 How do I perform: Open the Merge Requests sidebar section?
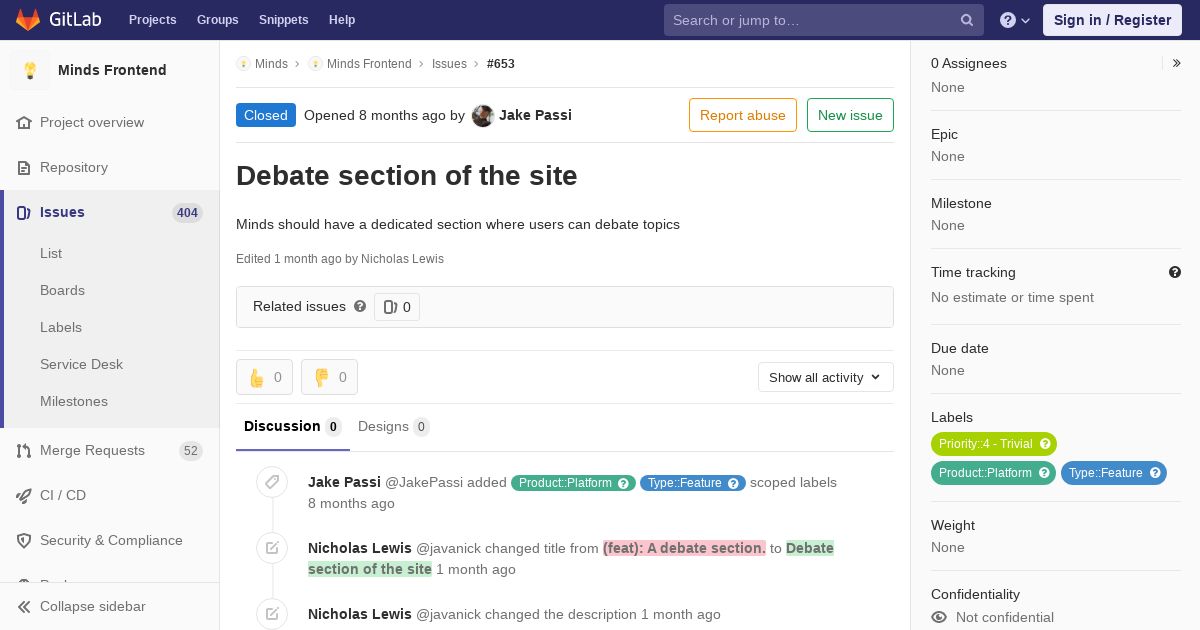click(92, 450)
